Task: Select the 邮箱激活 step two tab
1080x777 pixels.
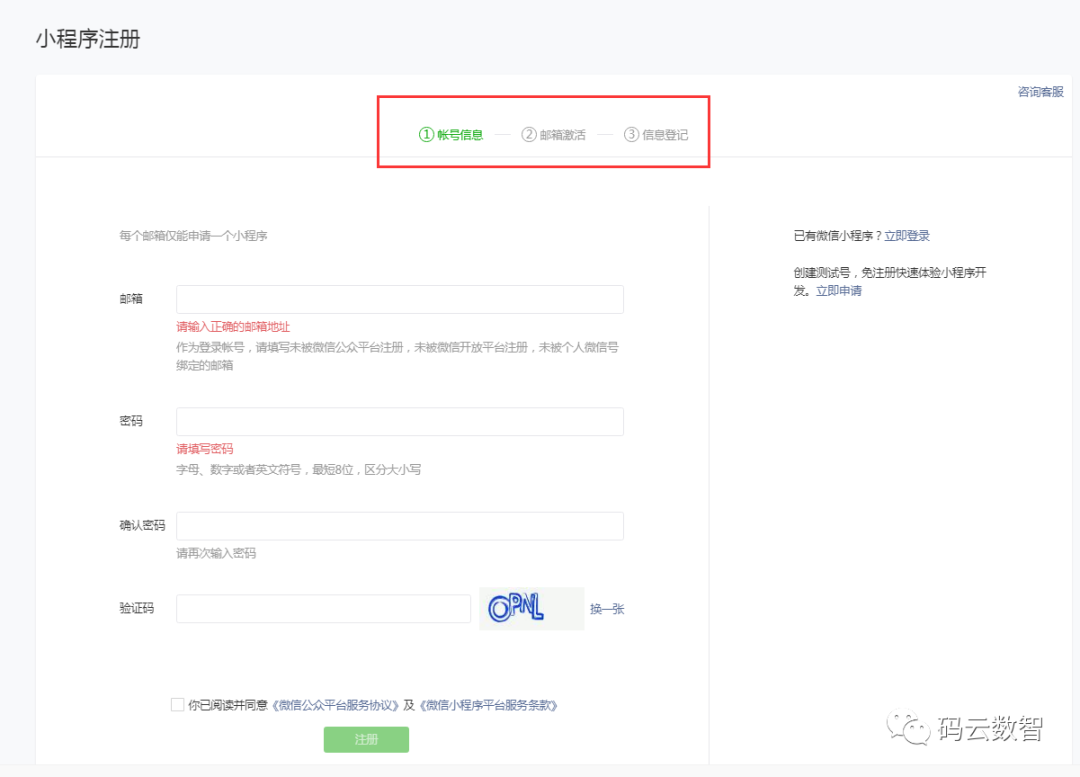Action: click(x=554, y=135)
